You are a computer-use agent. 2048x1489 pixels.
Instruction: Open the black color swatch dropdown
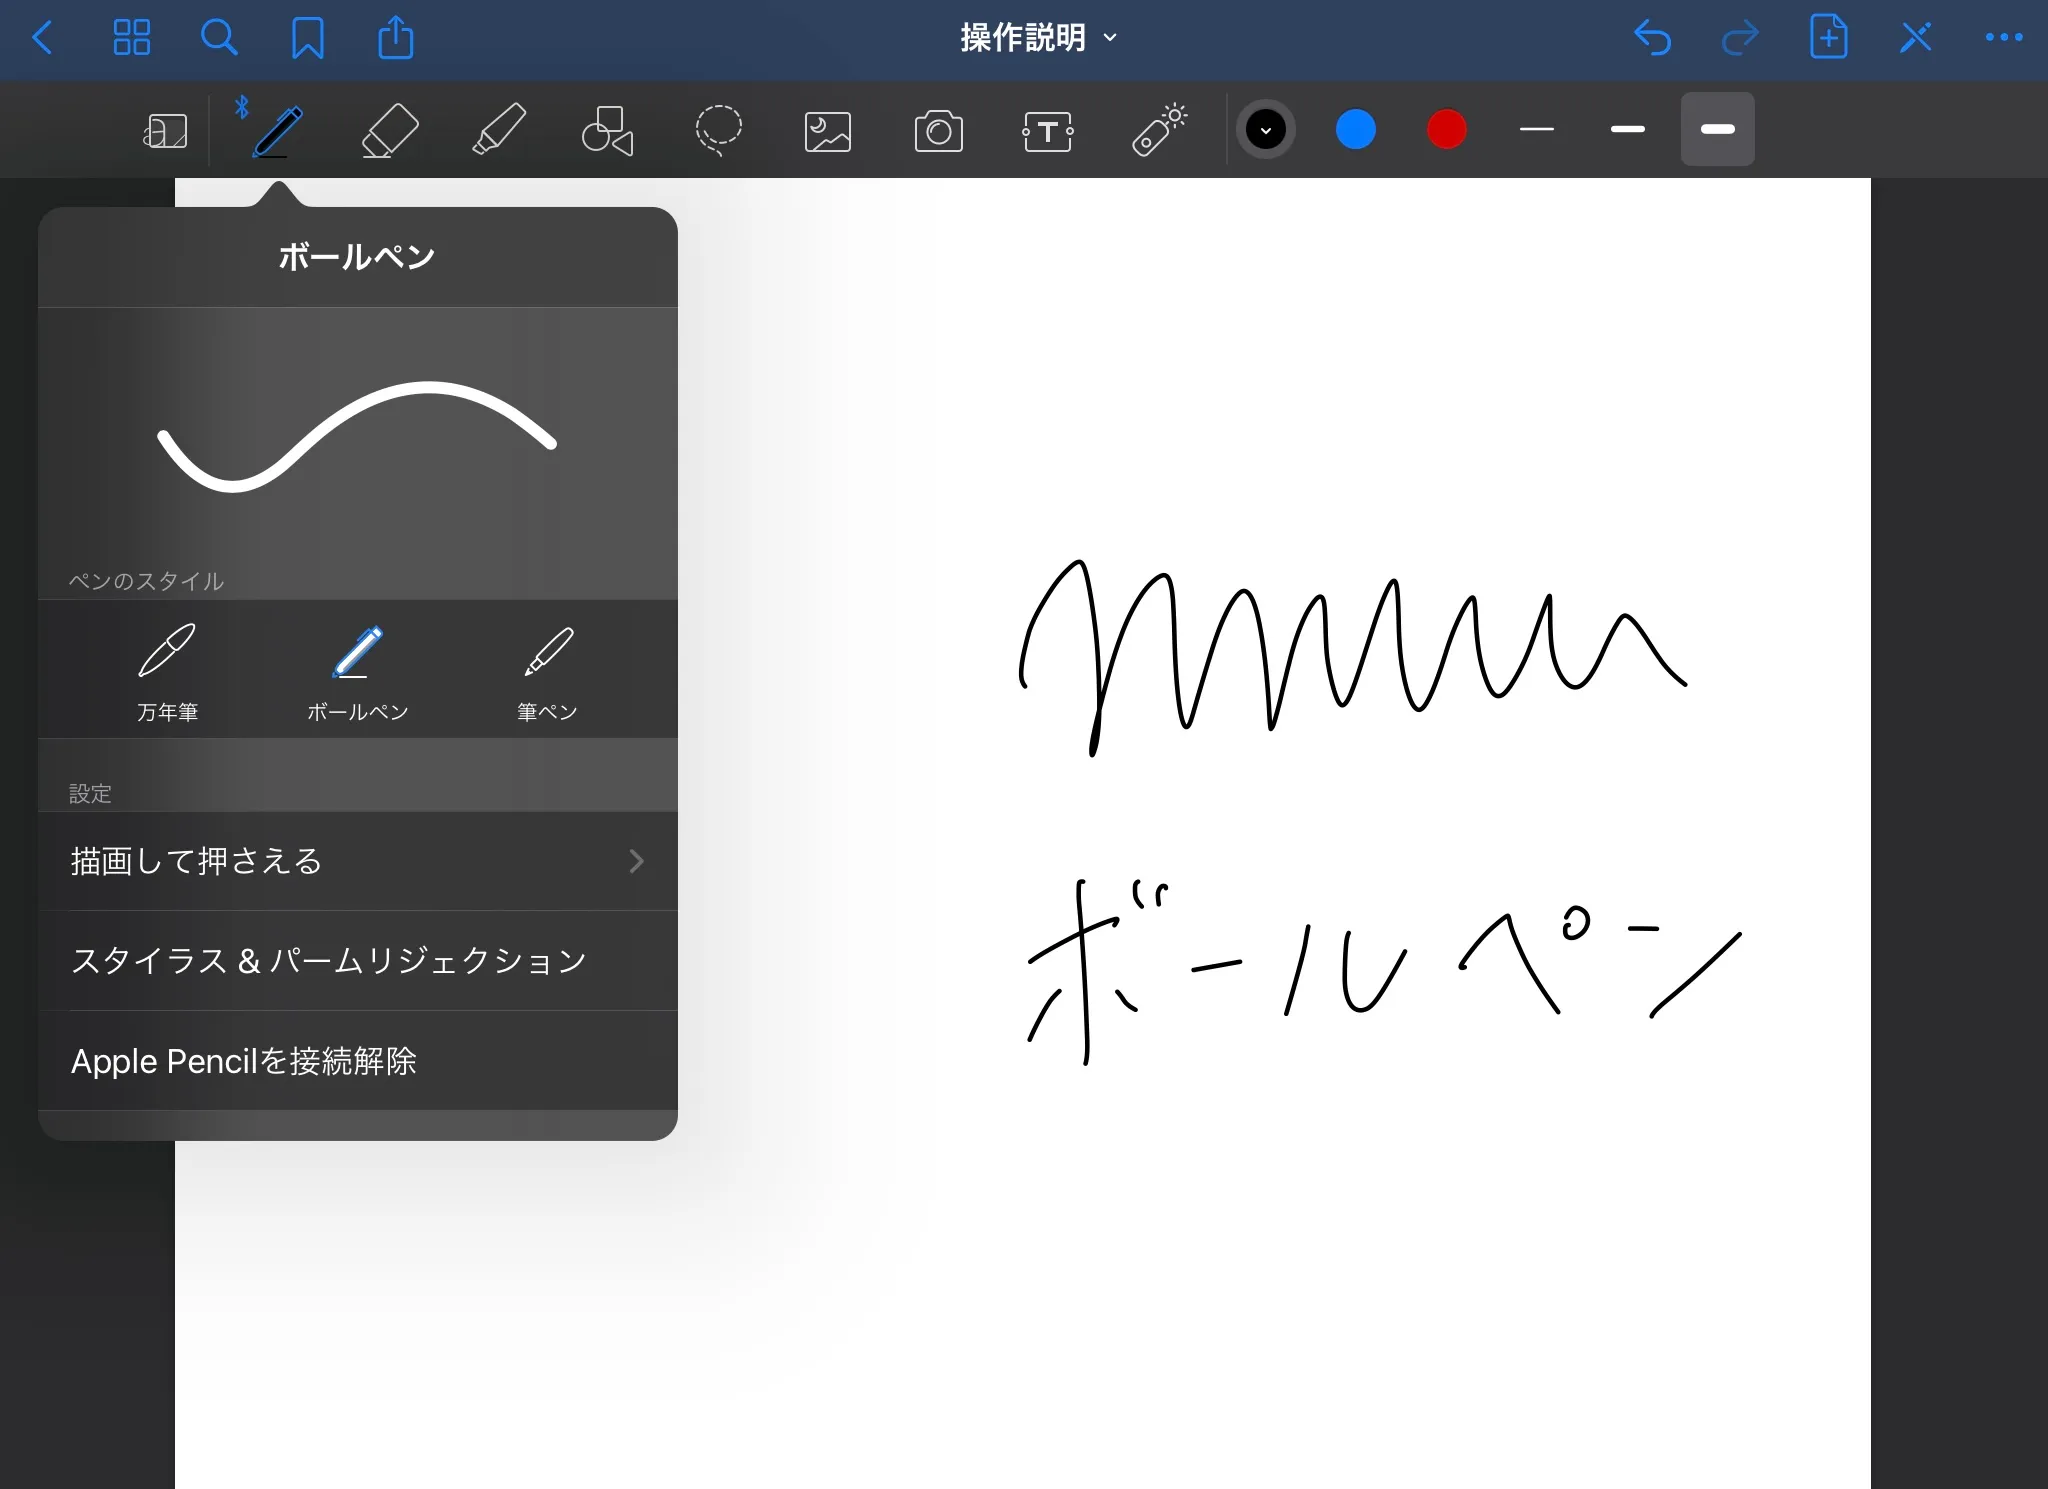[x=1266, y=130]
